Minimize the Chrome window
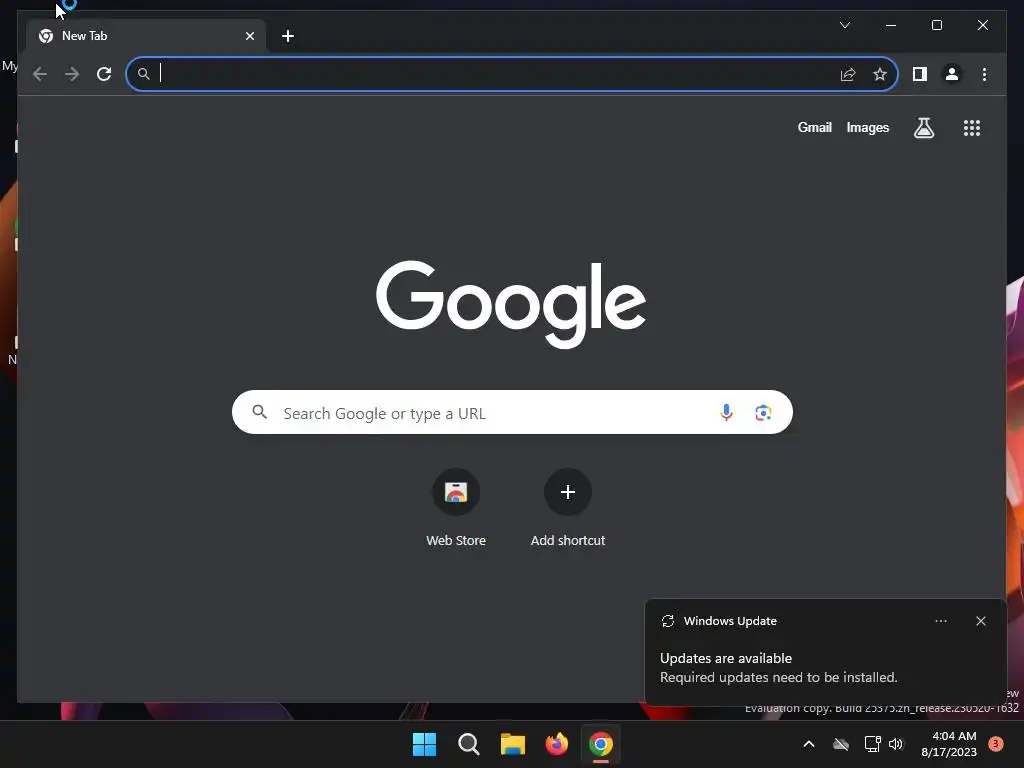1024x768 pixels. (891, 25)
